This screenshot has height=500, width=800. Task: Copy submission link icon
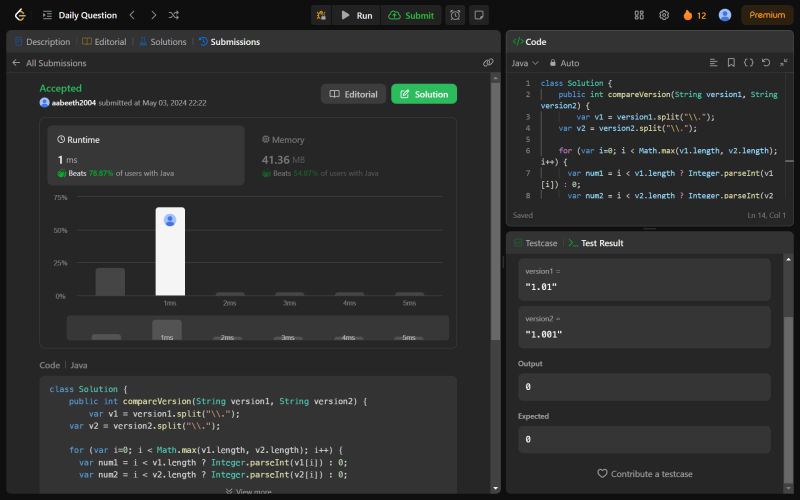[x=488, y=62]
